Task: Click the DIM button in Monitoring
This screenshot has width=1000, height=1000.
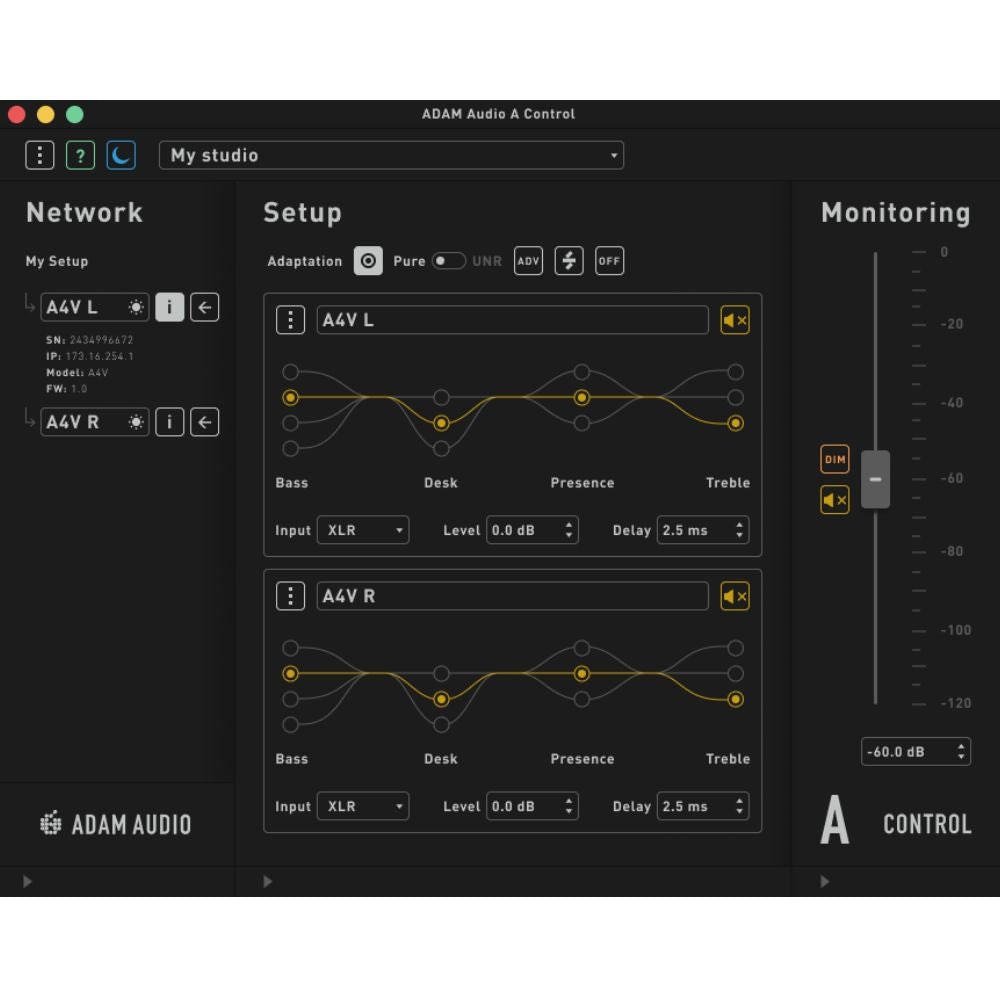Action: click(834, 459)
